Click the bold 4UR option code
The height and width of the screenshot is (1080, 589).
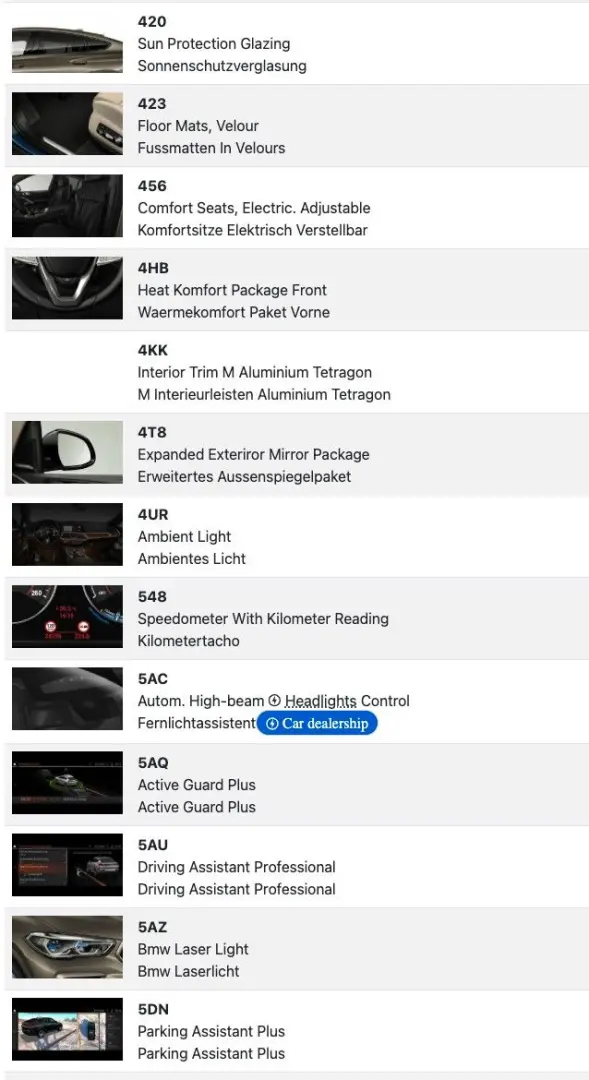click(153, 514)
